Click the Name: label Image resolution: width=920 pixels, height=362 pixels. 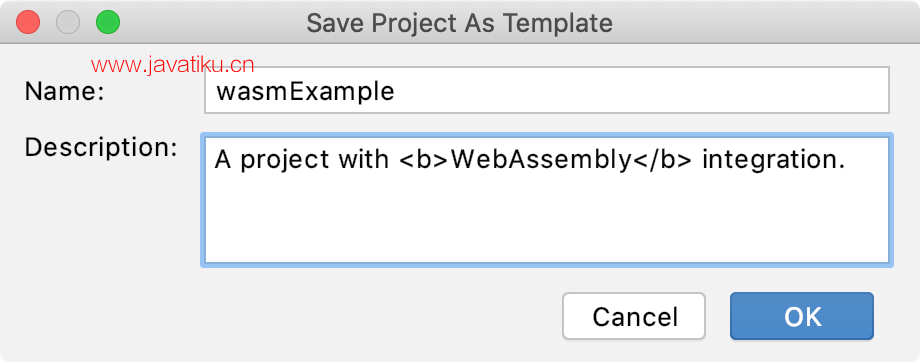(x=65, y=92)
